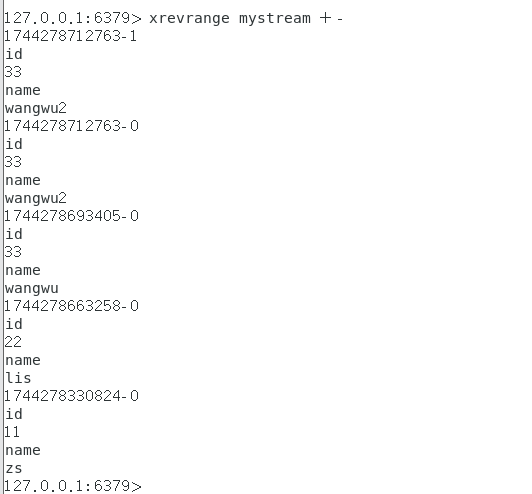Click the id value 22
Viewport: 532px width, 494px height.
click(13, 342)
